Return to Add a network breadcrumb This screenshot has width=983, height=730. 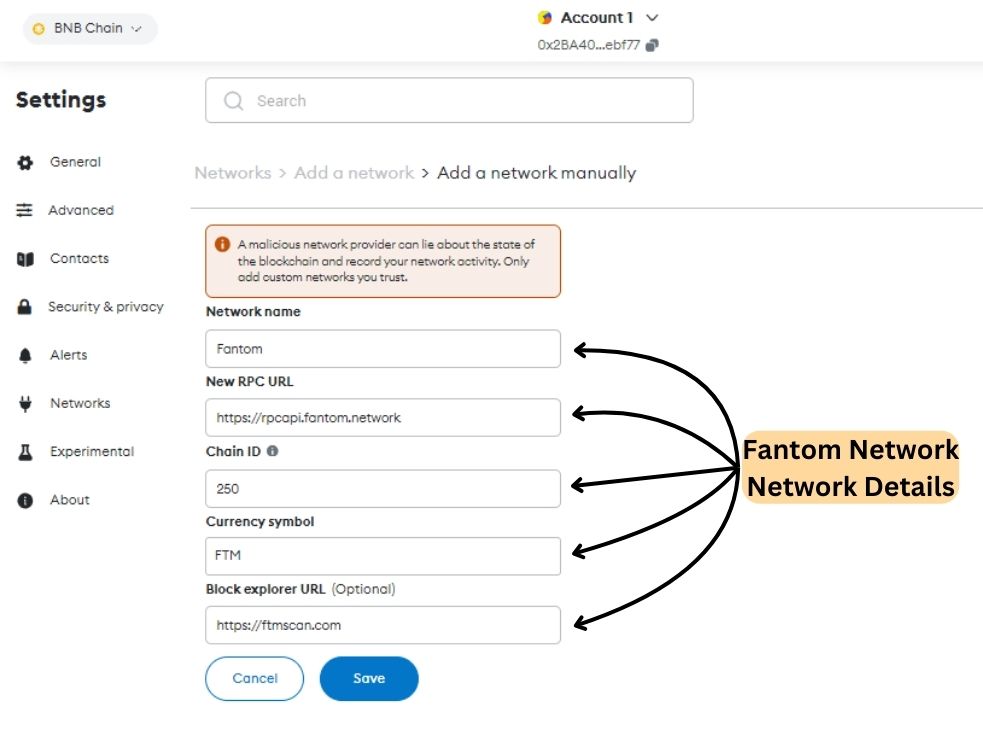(354, 172)
